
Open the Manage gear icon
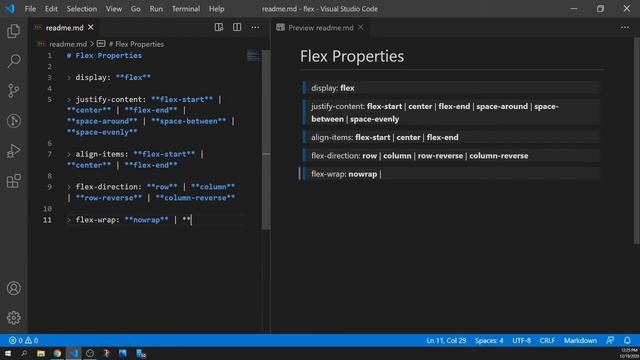[13, 318]
